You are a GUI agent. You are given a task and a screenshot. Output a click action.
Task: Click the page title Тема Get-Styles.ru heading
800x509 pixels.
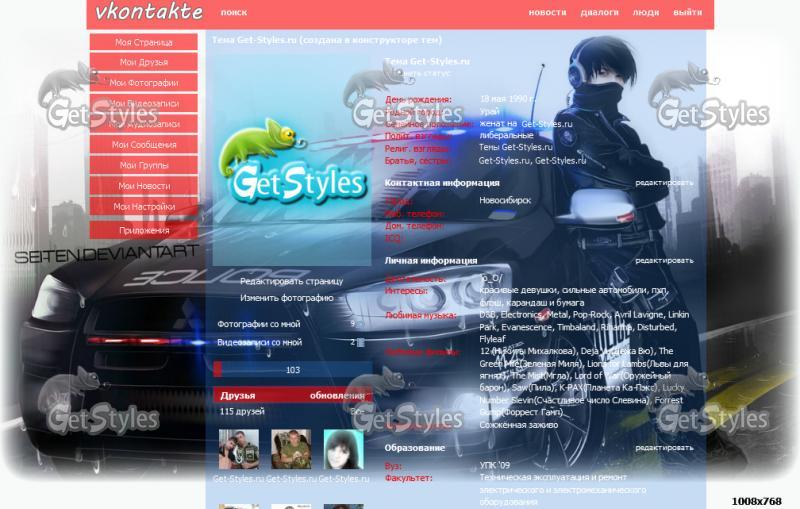coord(327,40)
